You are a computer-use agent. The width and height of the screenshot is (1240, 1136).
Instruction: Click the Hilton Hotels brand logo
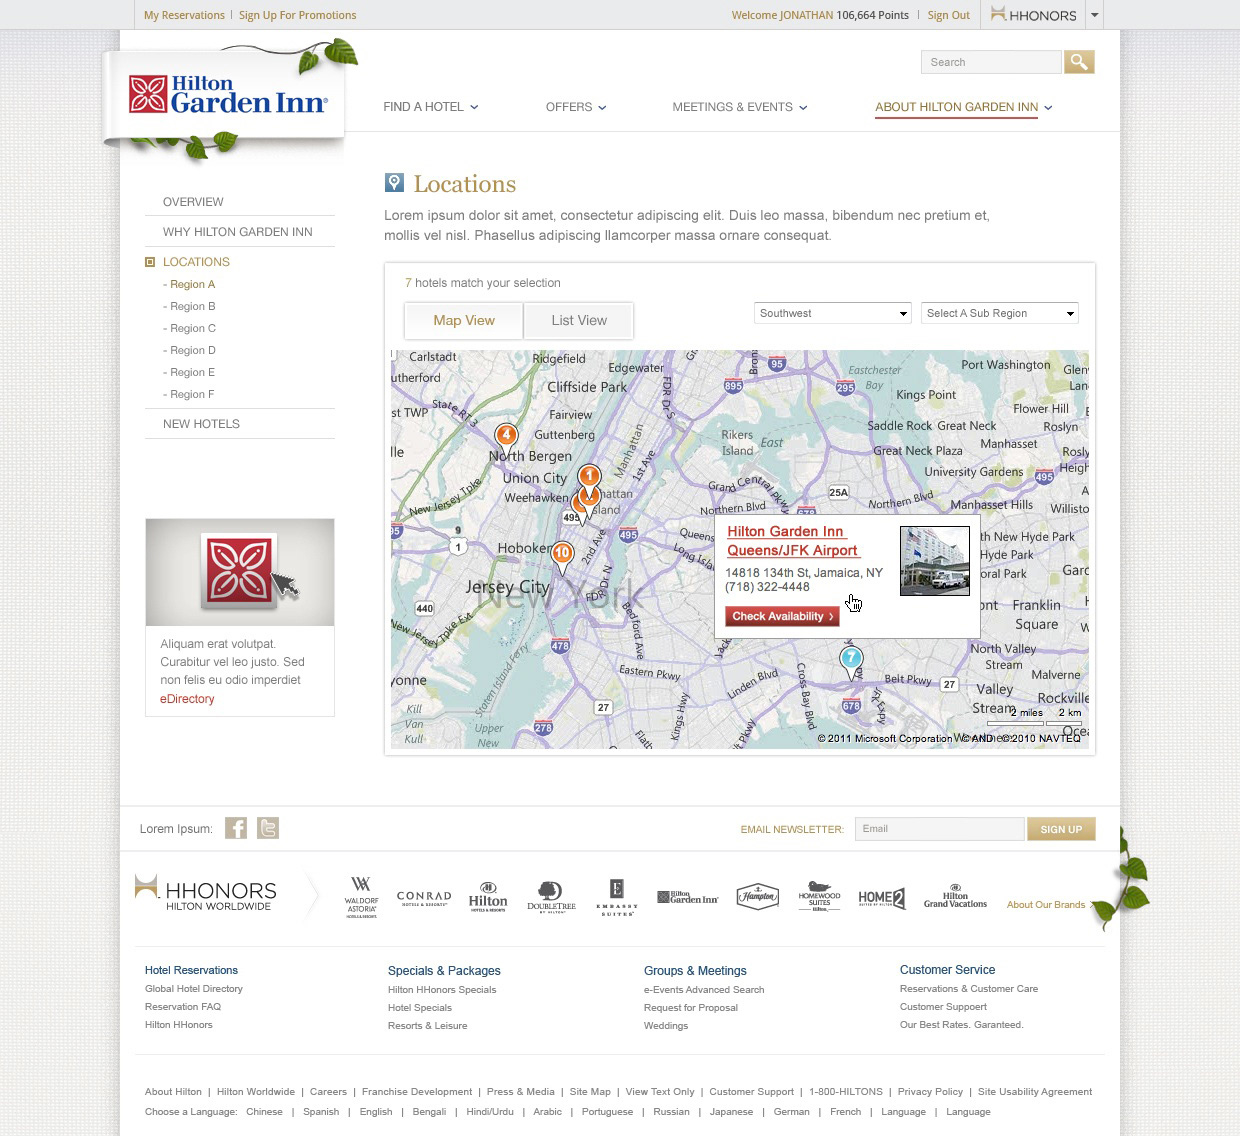pyautogui.click(x=488, y=897)
